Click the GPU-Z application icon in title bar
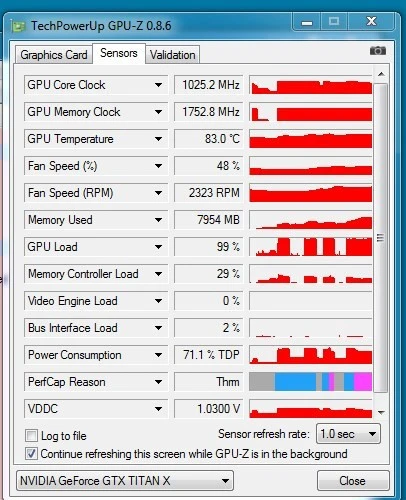 pos(18,26)
